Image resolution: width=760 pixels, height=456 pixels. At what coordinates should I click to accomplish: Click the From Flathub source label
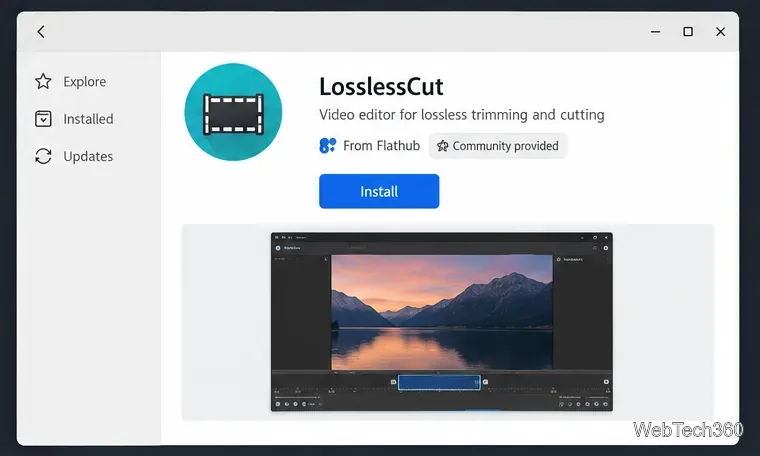point(381,145)
